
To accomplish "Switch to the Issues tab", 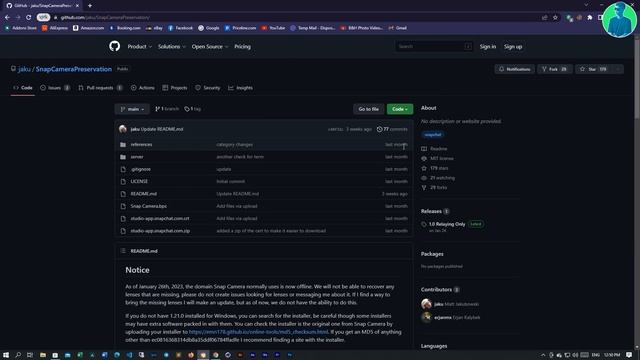I will pos(55,88).
